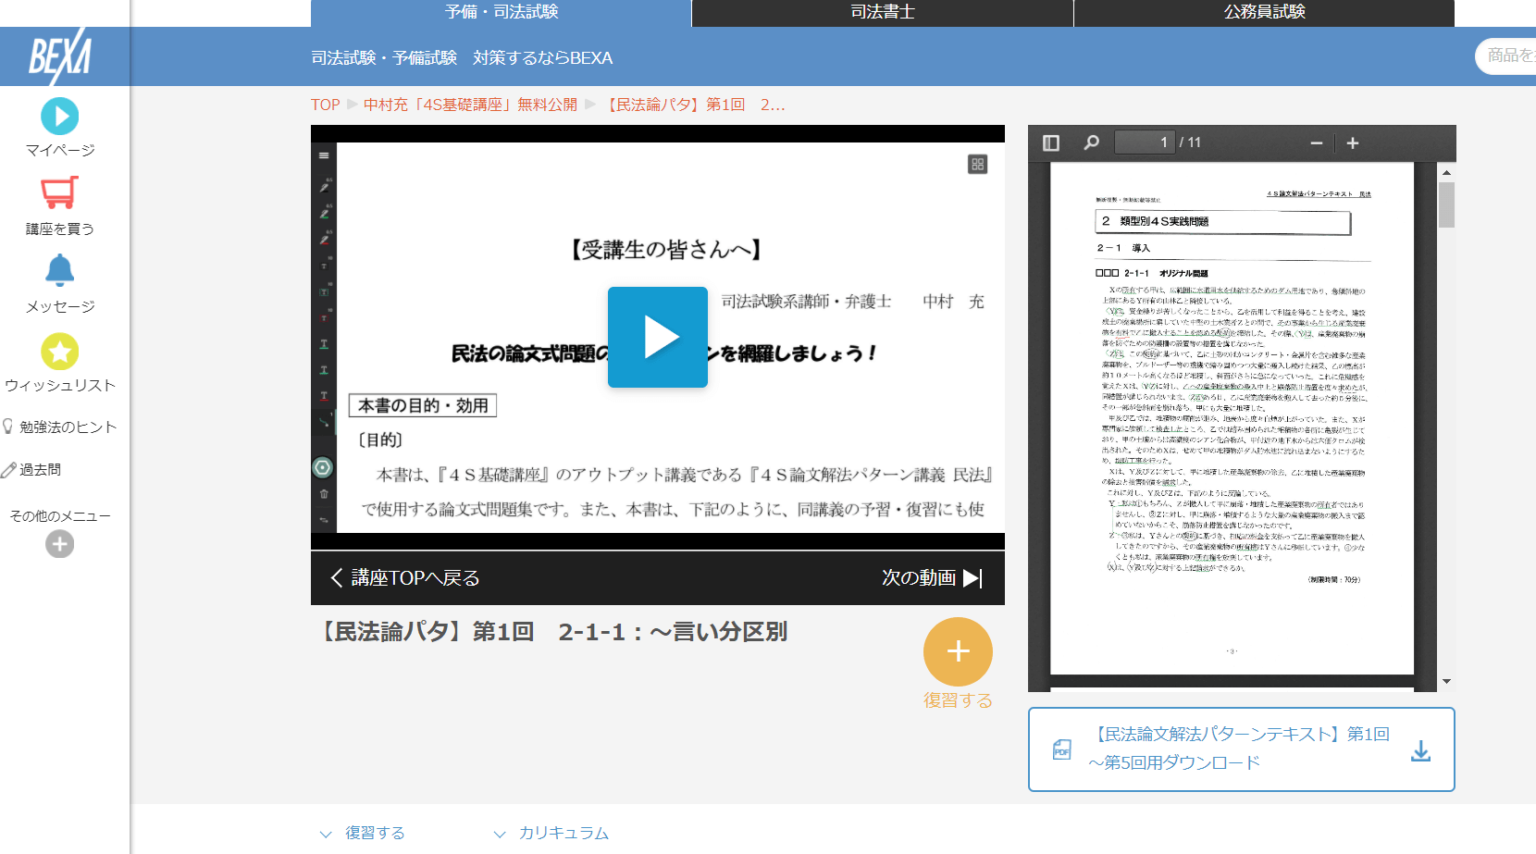Screen dimensions: 1536x854
Task: Open the 【民法論パタ】第1回 breadcrumb item
Action: 696,105
